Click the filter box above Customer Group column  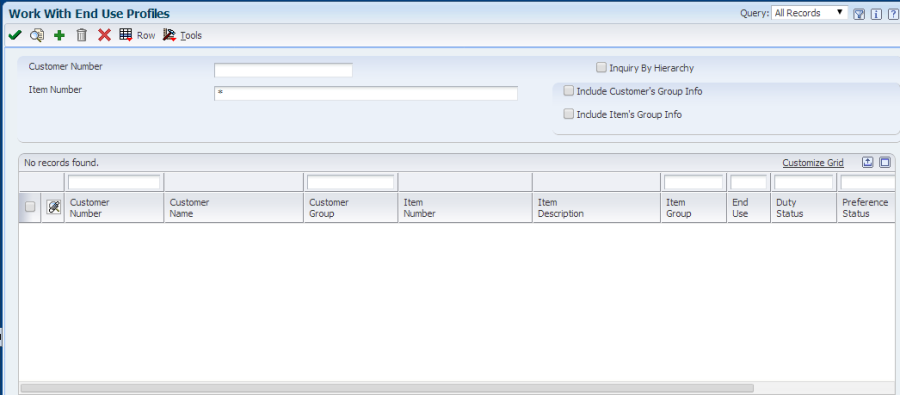click(x=351, y=183)
